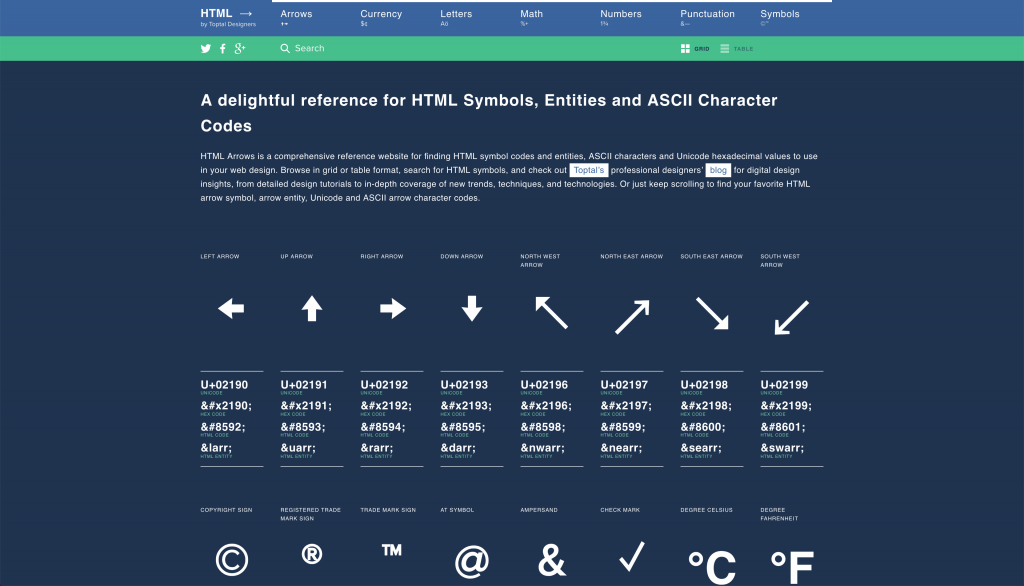Click the U+02192 unicode value
The image size is (1024, 586).
pos(384,385)
